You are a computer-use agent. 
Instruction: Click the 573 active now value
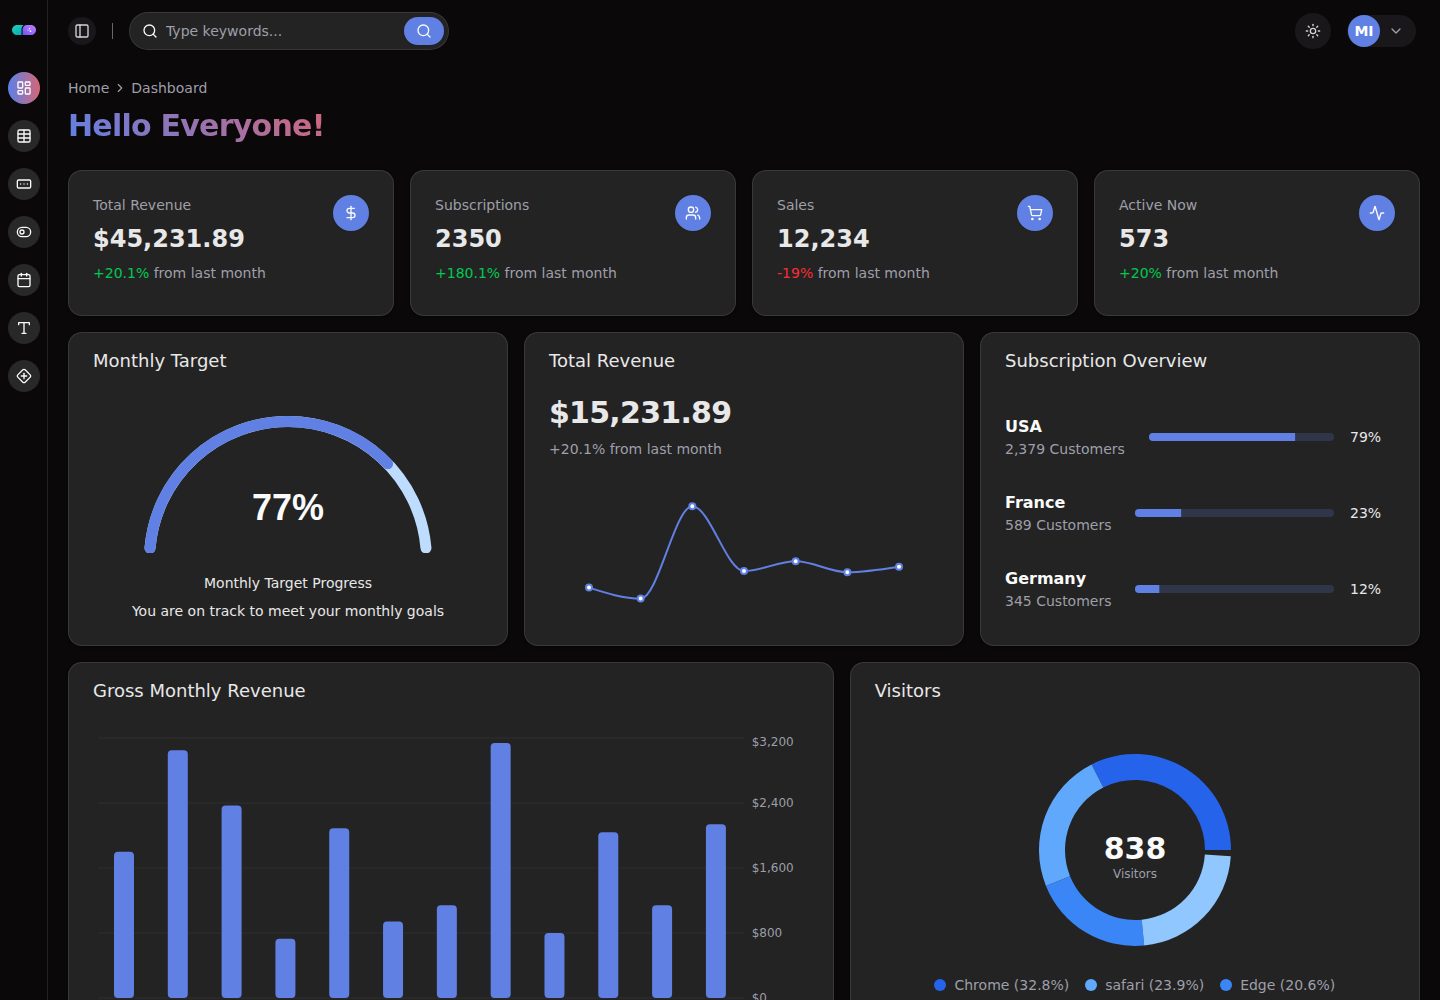pos(1143,238)
